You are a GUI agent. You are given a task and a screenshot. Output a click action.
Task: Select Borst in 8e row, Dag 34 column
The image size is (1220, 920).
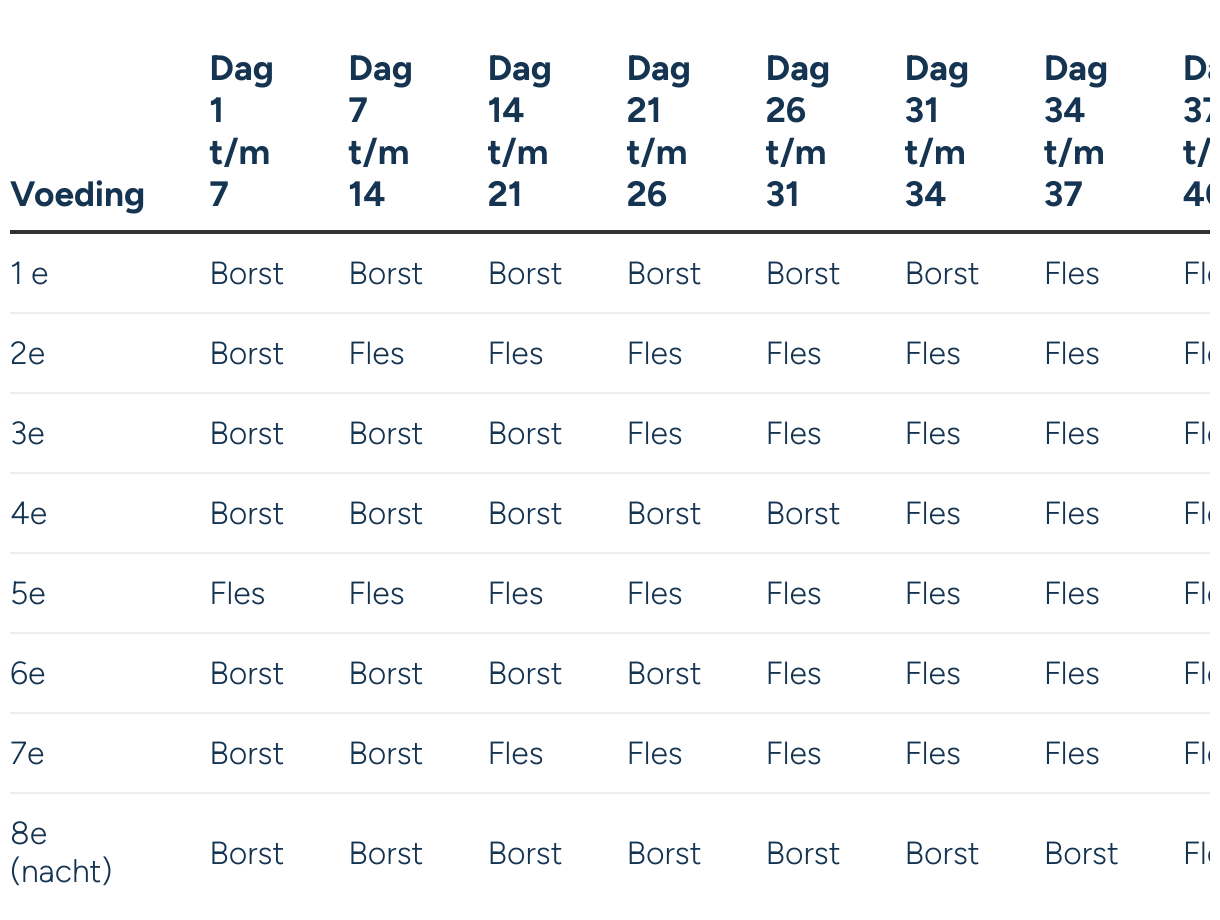(x=1081, y=854)
